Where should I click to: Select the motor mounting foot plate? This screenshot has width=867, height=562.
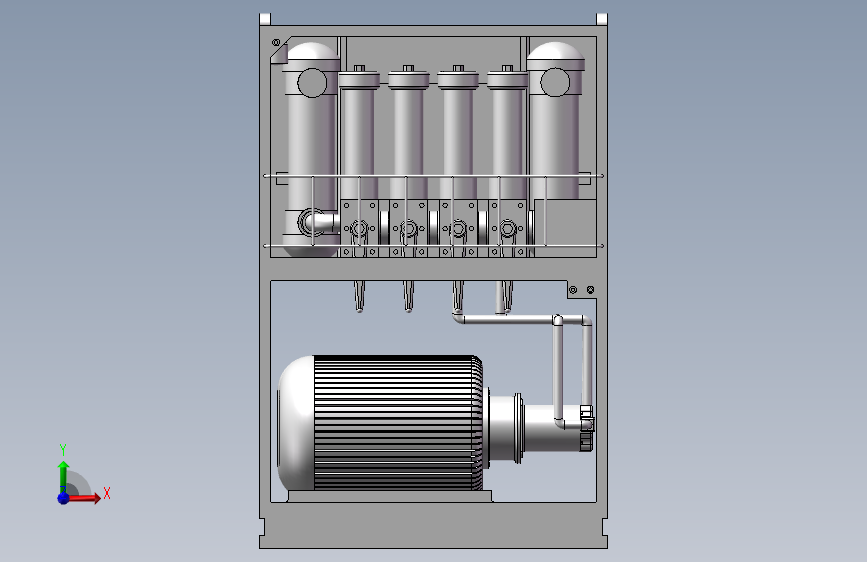point(390,496)
